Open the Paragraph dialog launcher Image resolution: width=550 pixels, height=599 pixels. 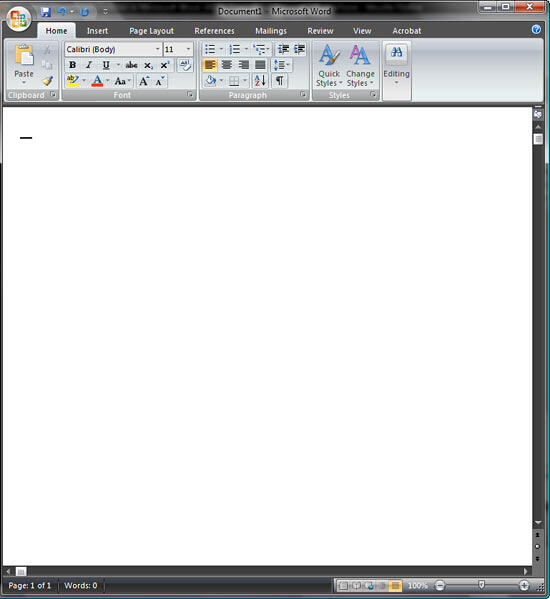[x=303, y=94]
